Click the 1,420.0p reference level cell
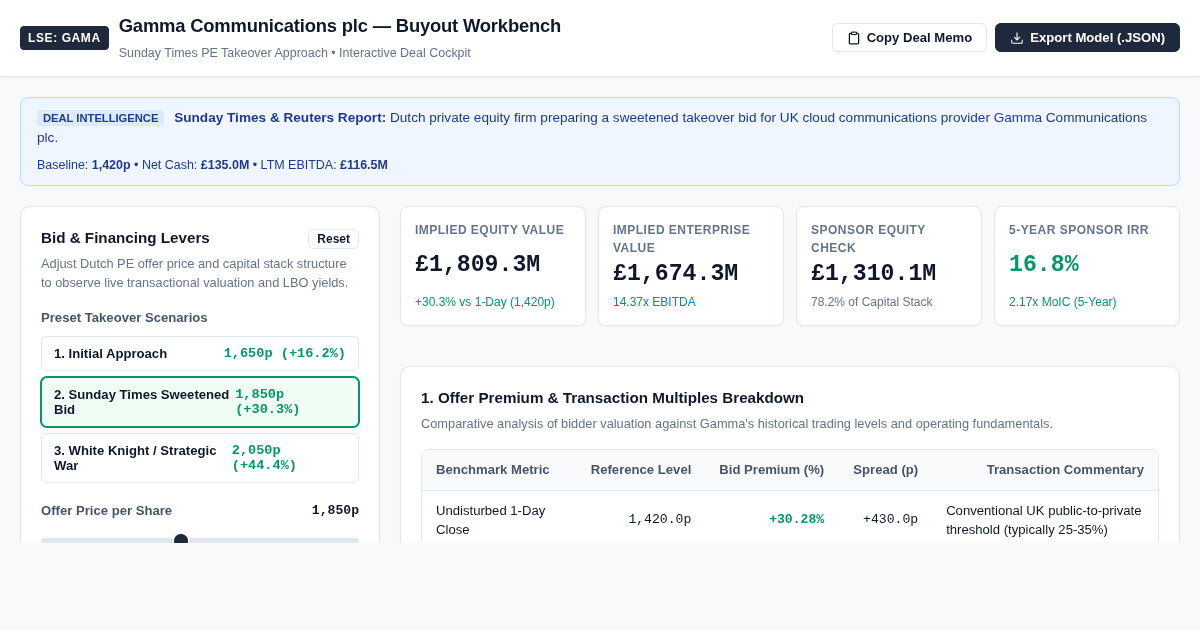1200x630 pixels. 659,520
